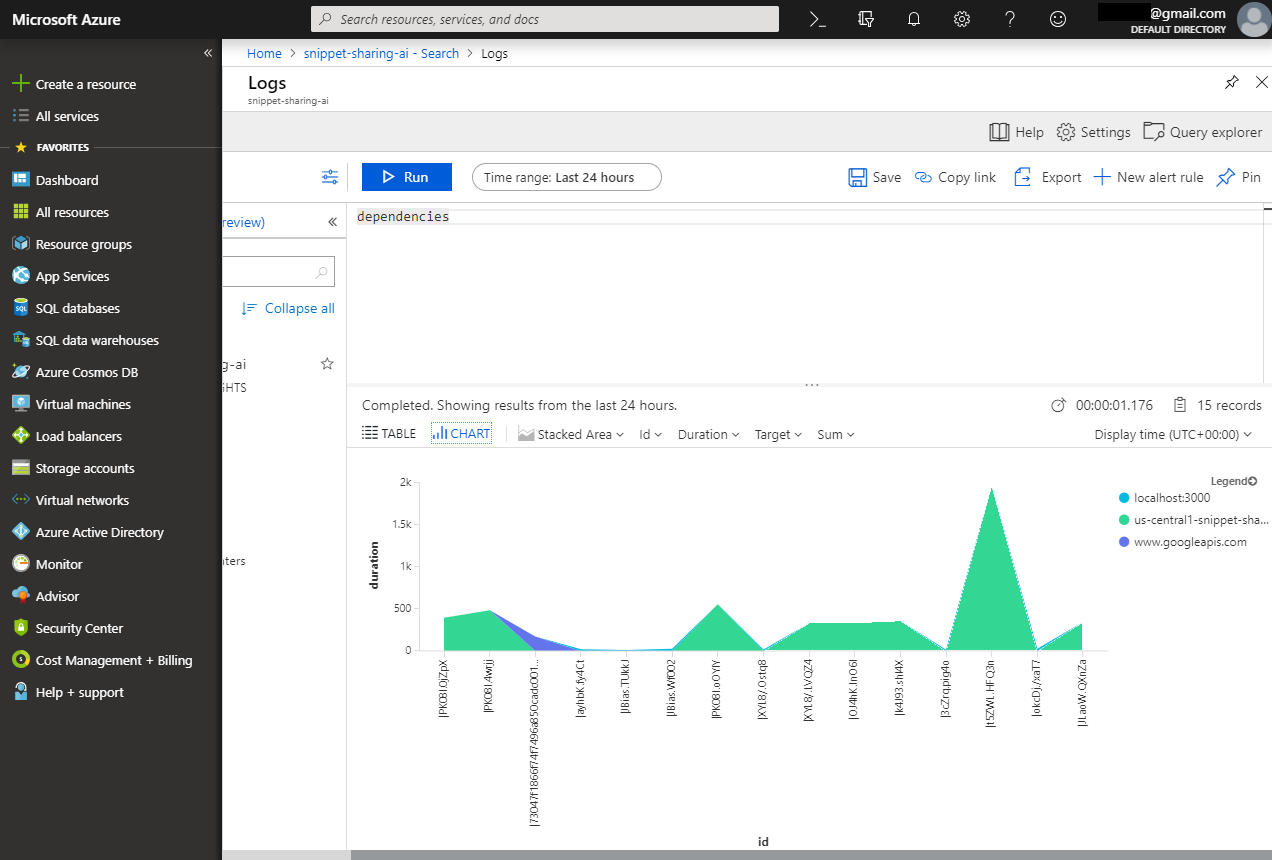Favorite the snippet-sharing-ai star
This screenshot has height=860, width=1272.
coord(327,364)
